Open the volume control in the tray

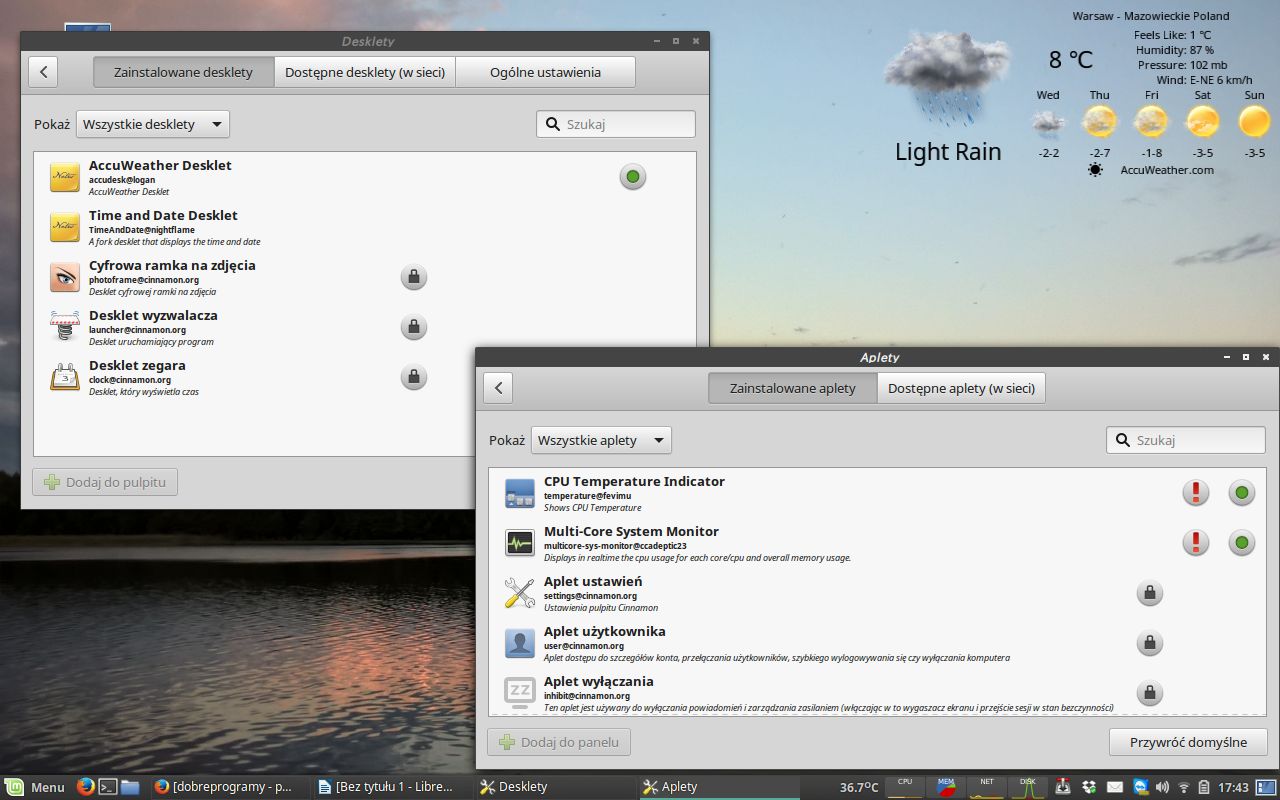1162,787
